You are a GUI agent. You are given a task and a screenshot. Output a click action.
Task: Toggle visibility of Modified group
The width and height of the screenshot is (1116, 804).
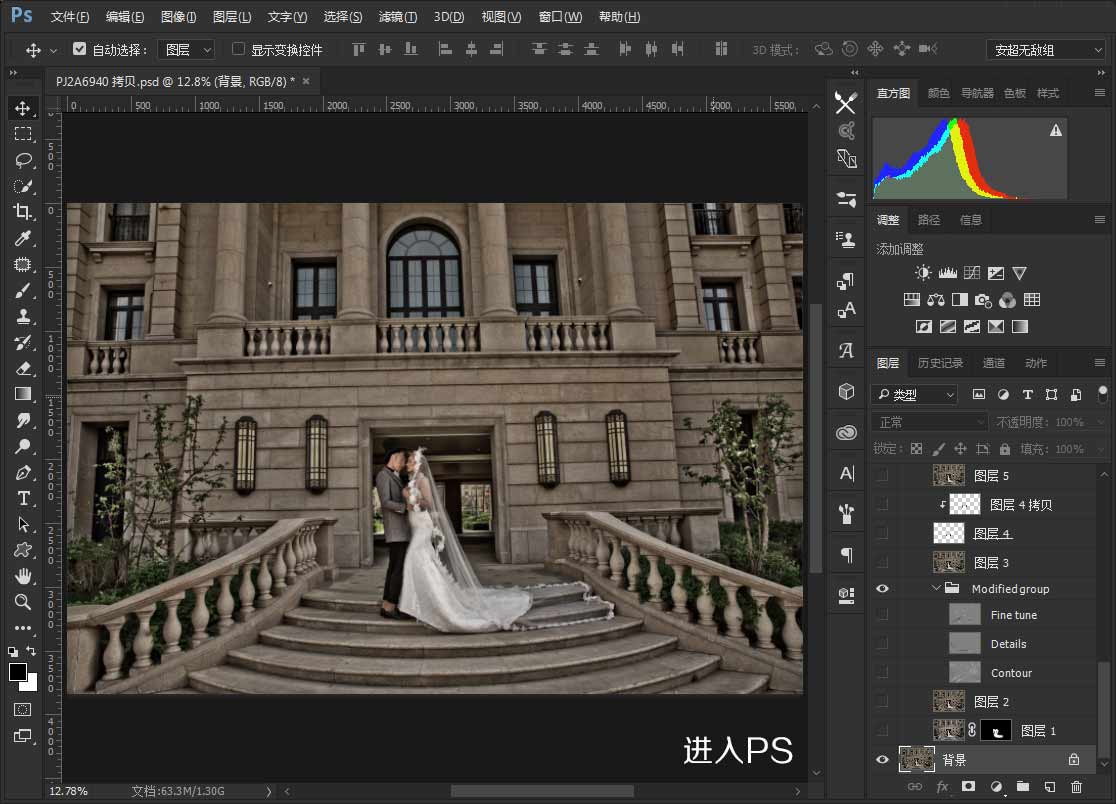[x=882, y=588]
